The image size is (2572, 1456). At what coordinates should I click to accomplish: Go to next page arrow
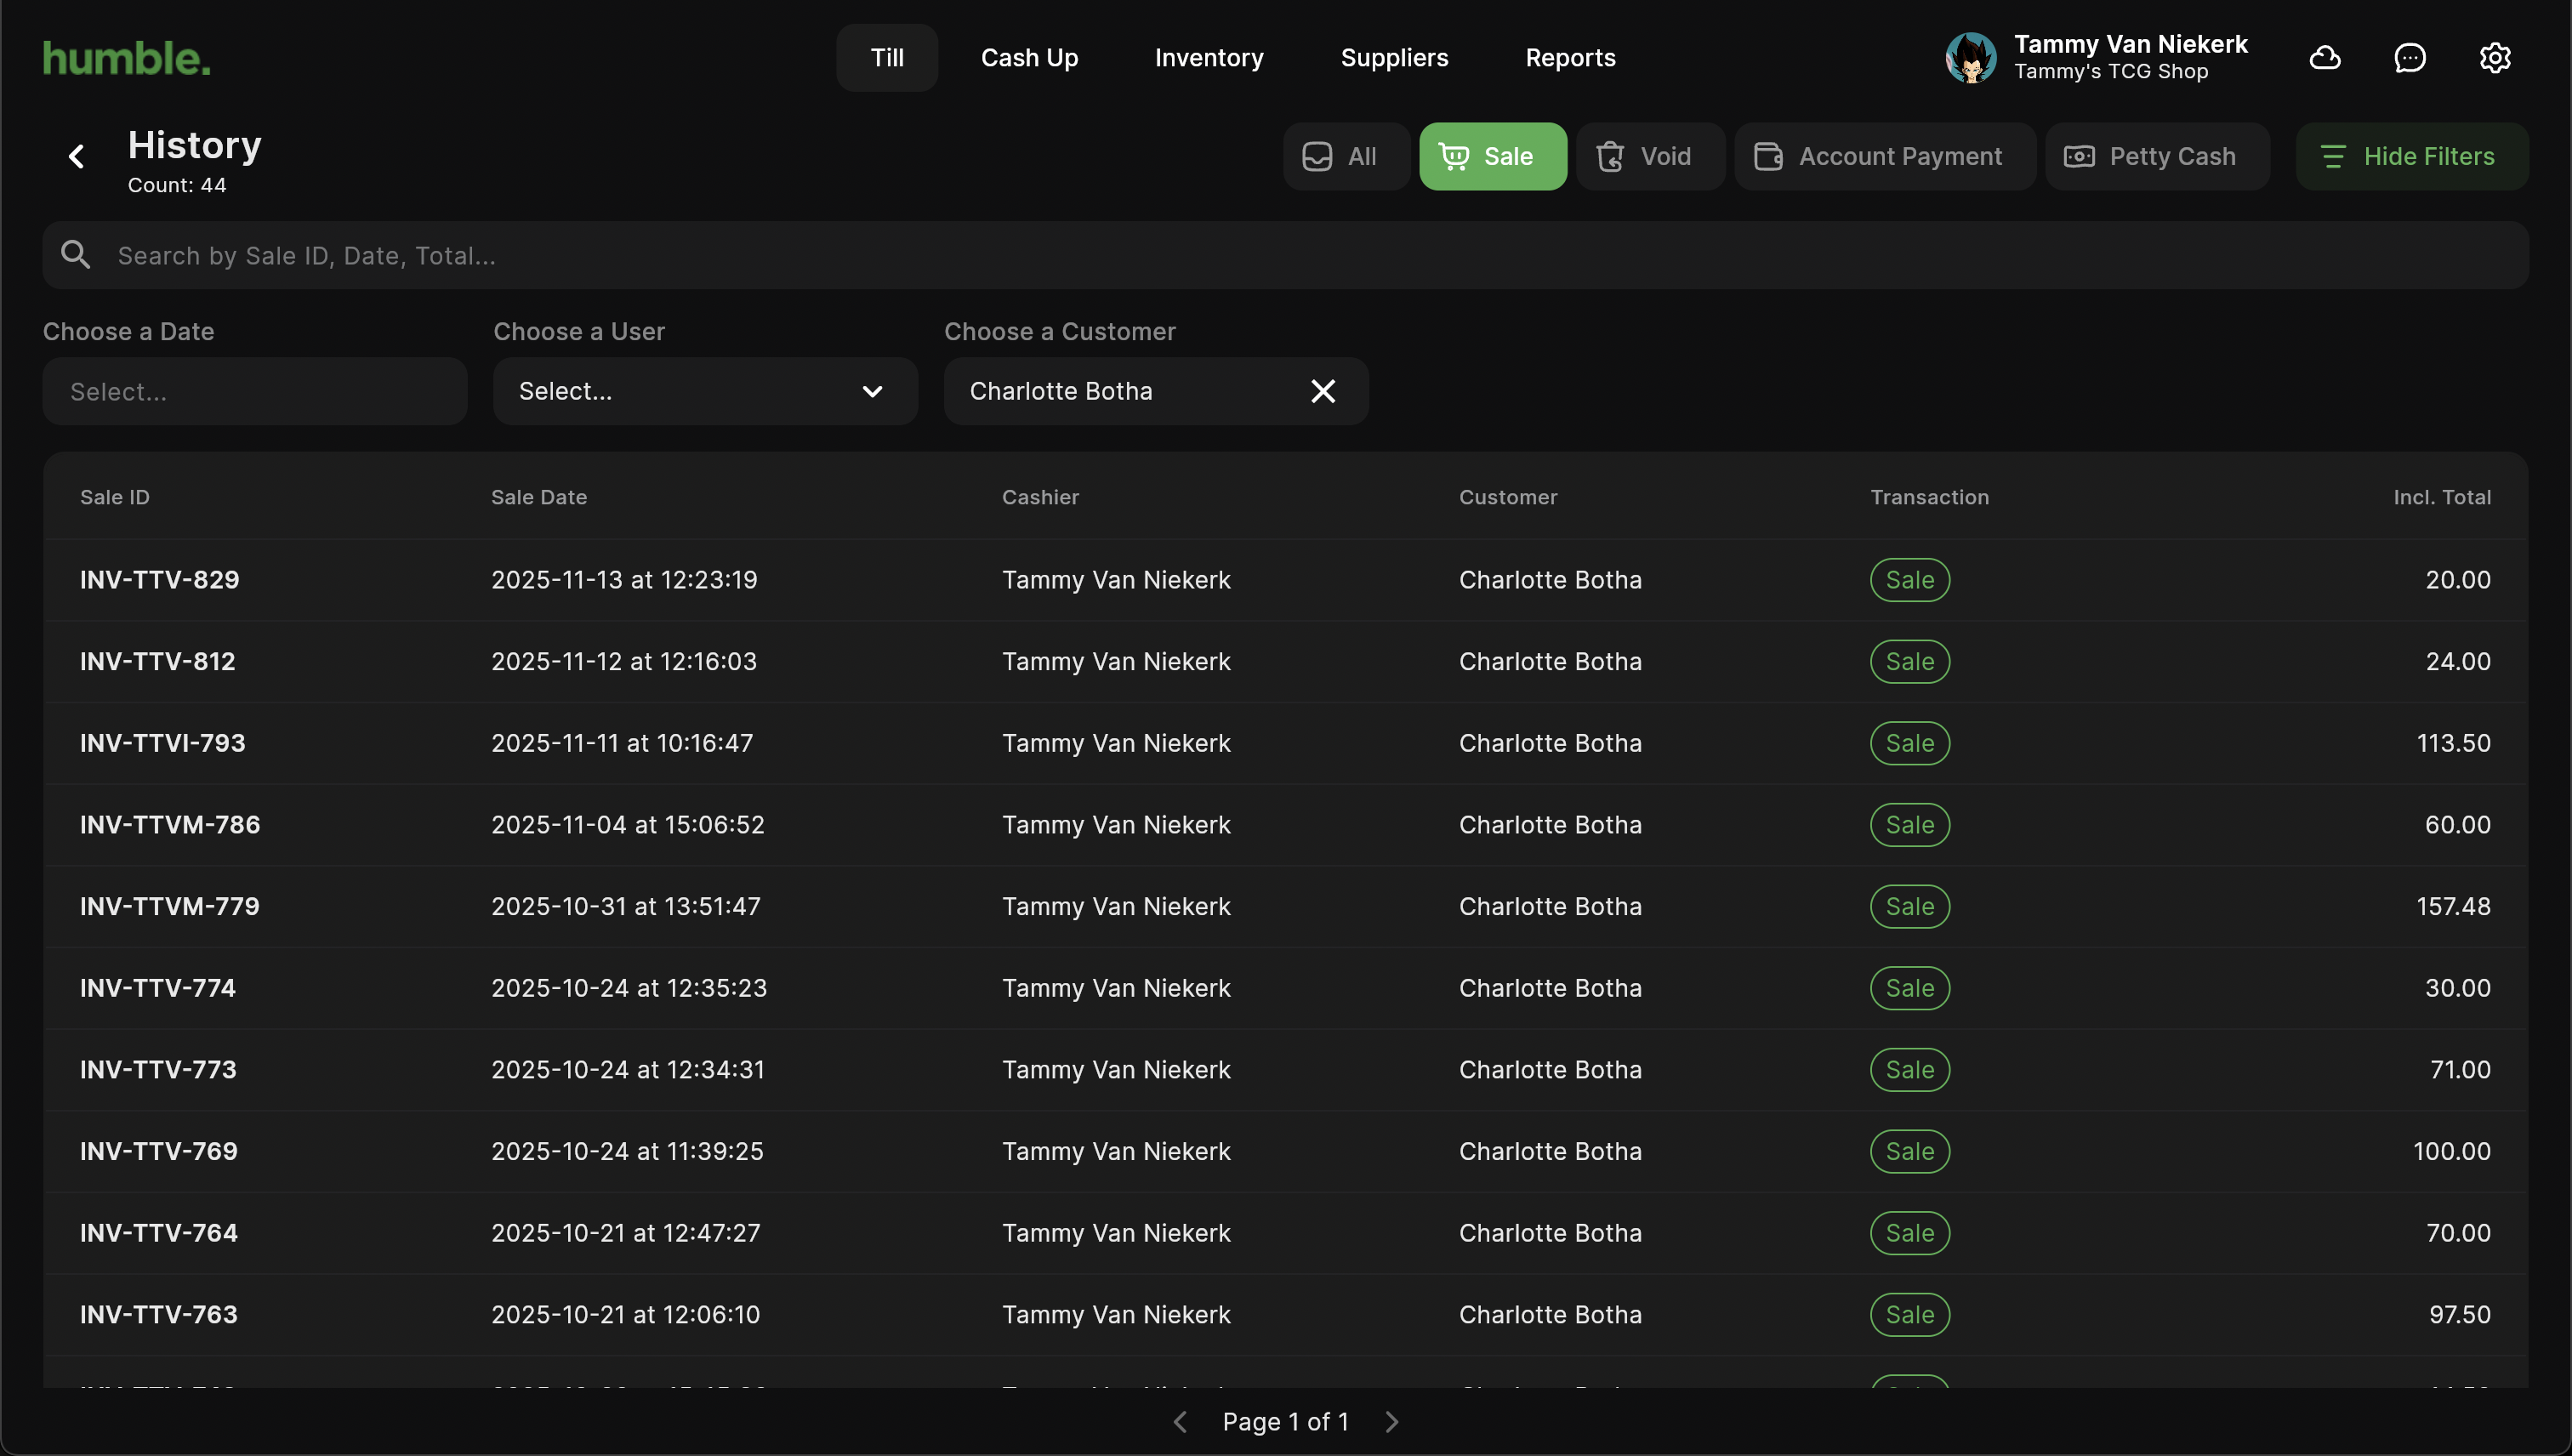(x=1391, y=1421)
